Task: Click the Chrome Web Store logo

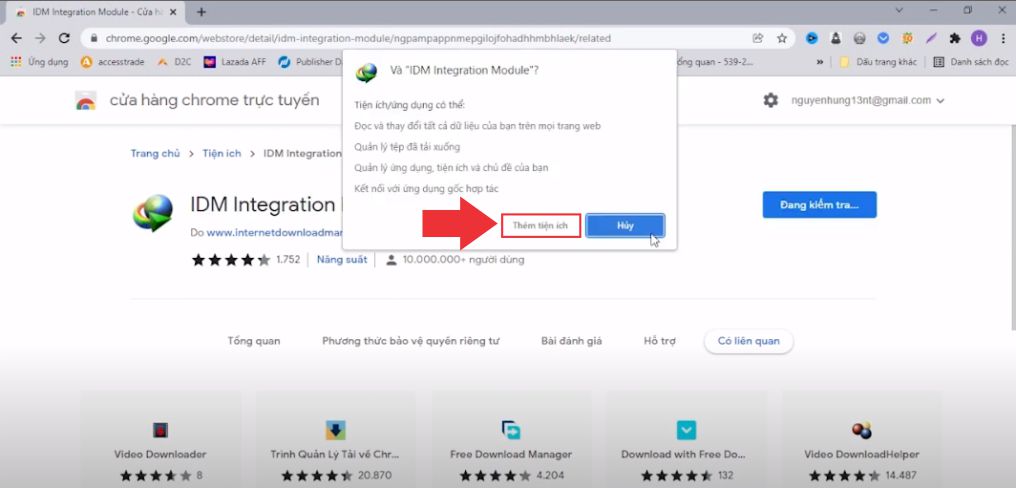Action: [86, 100]
